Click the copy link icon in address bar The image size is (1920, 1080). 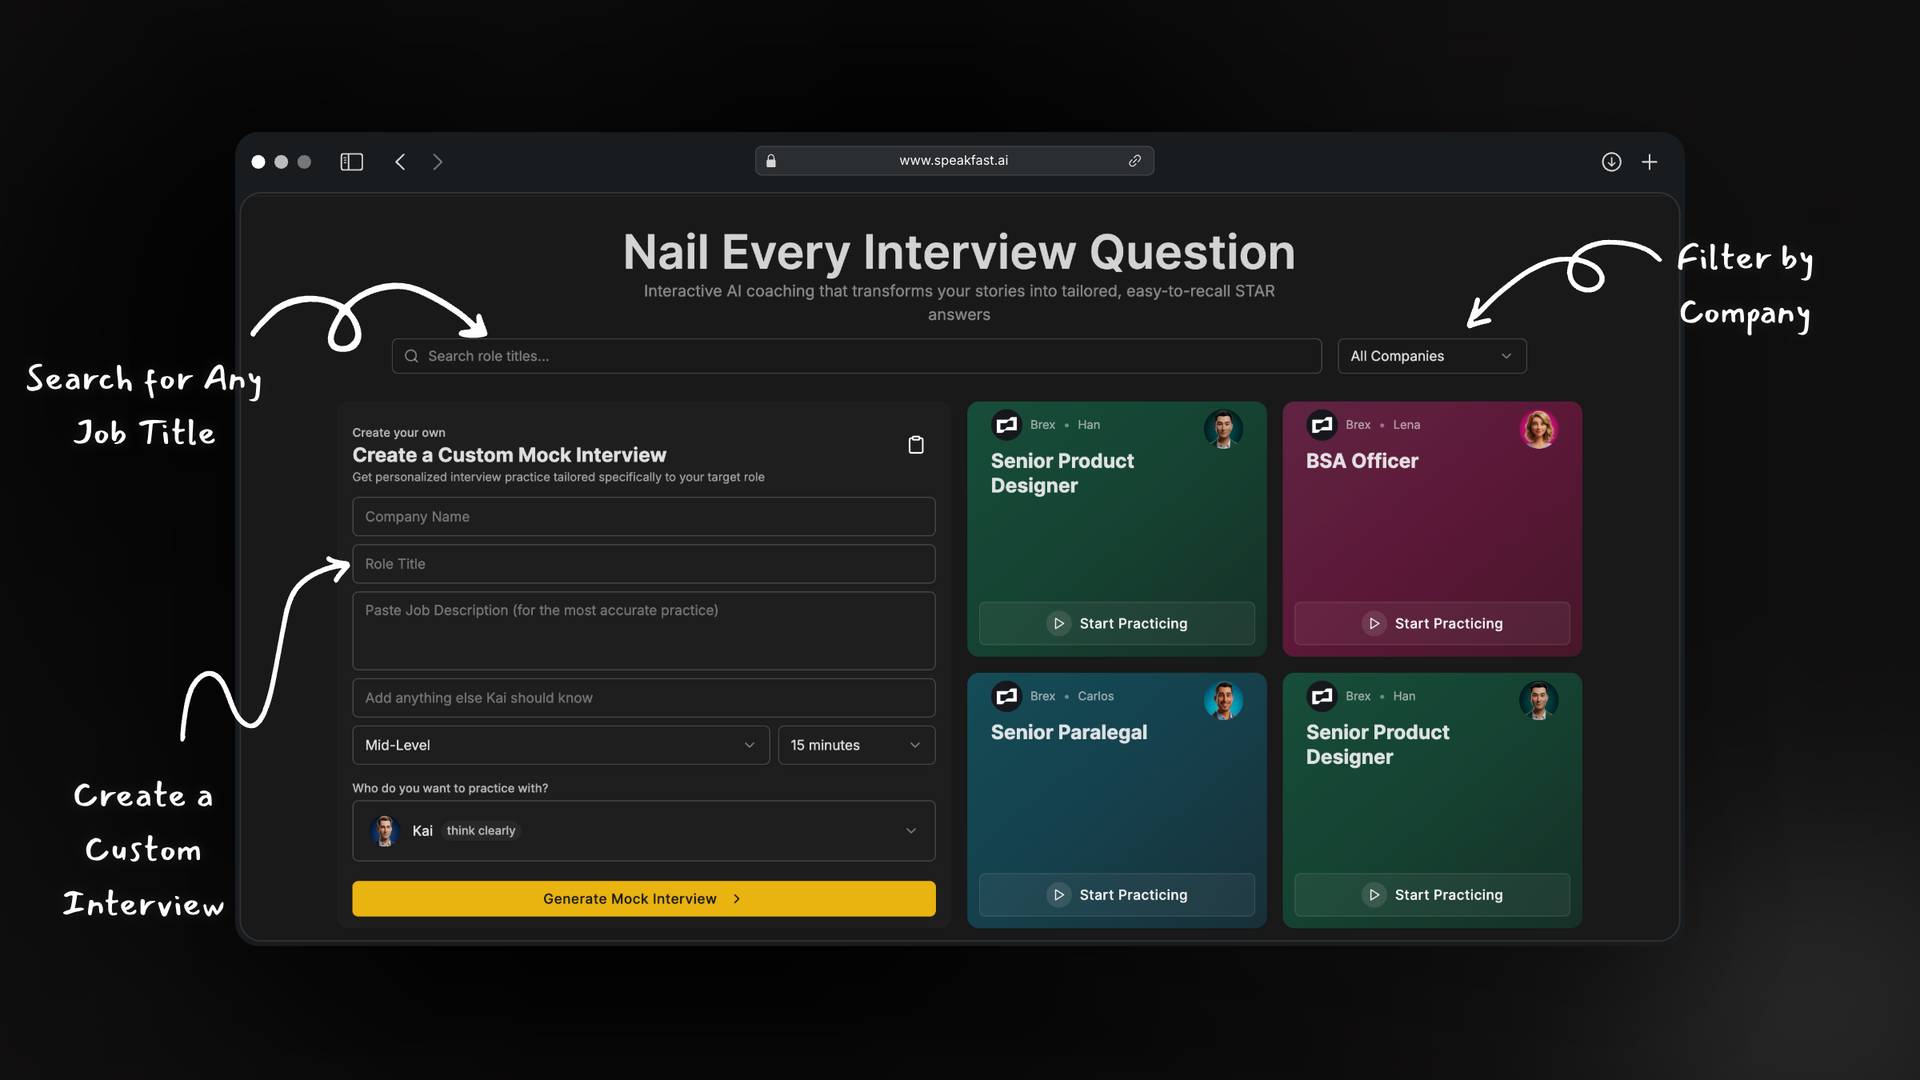(1135, 161)
